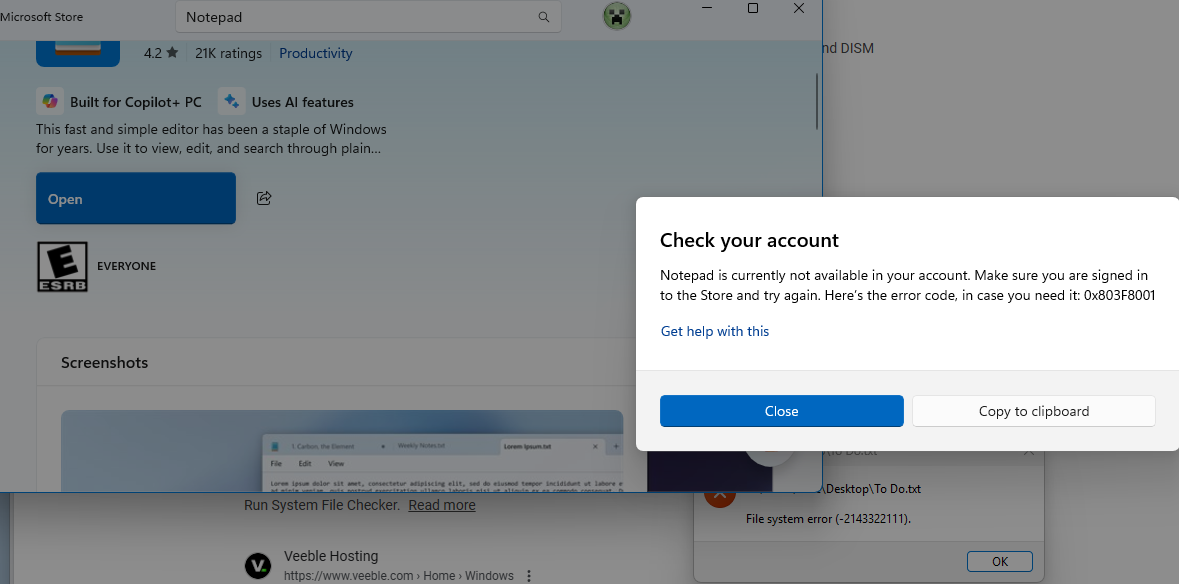Minimize the Microsoft Store window

[x=707, y=8]
